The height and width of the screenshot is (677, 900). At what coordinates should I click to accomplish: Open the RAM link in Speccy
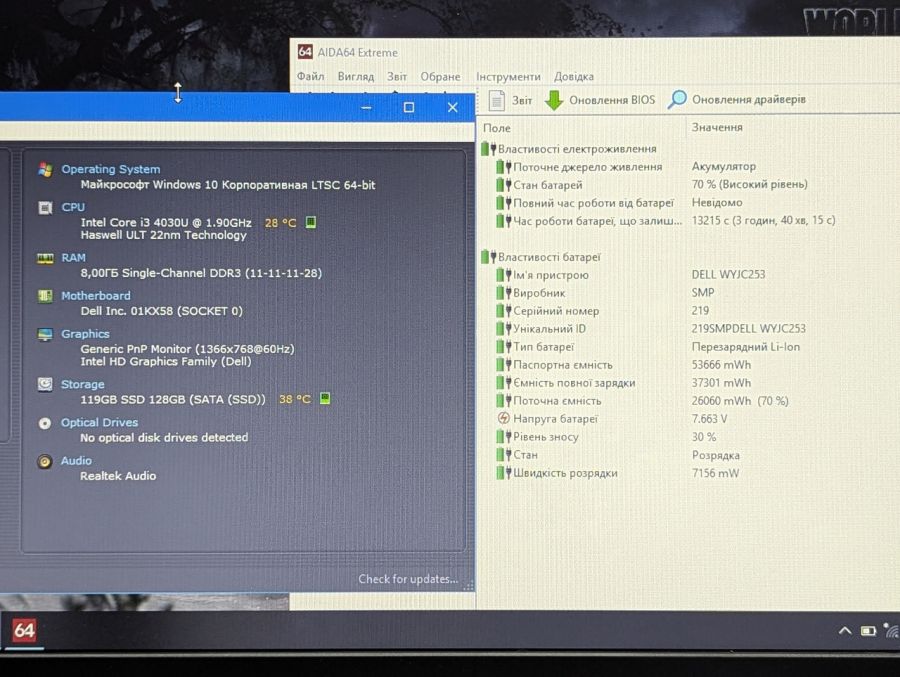73,257
